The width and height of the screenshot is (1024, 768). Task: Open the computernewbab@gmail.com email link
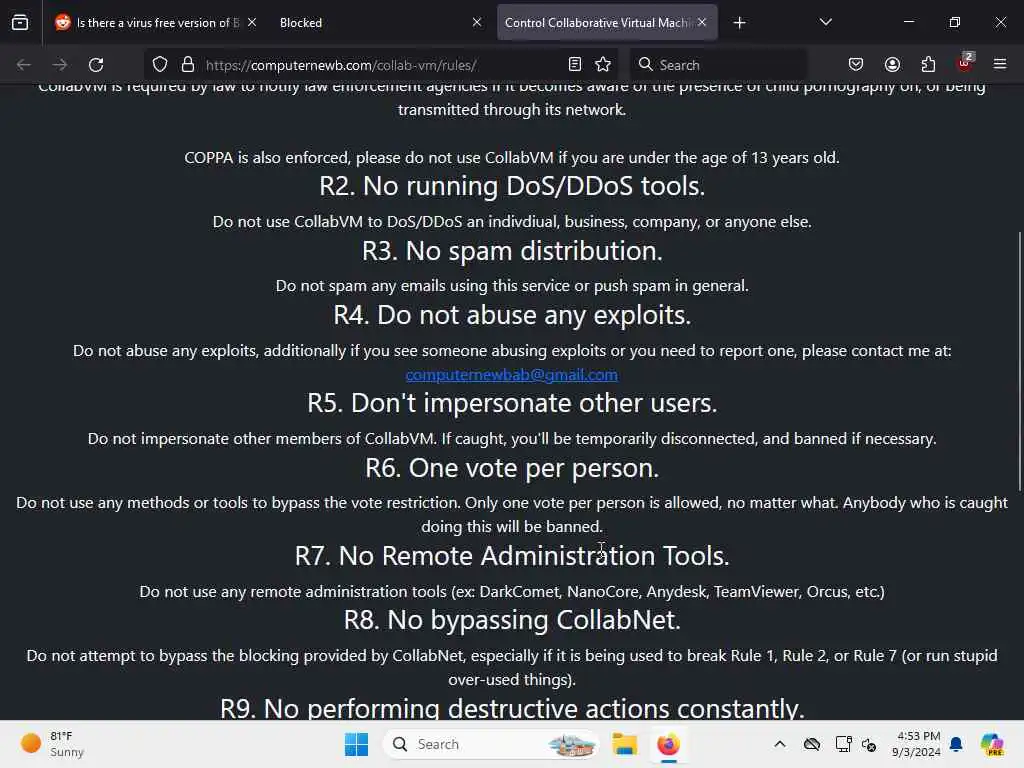(511, 375)
